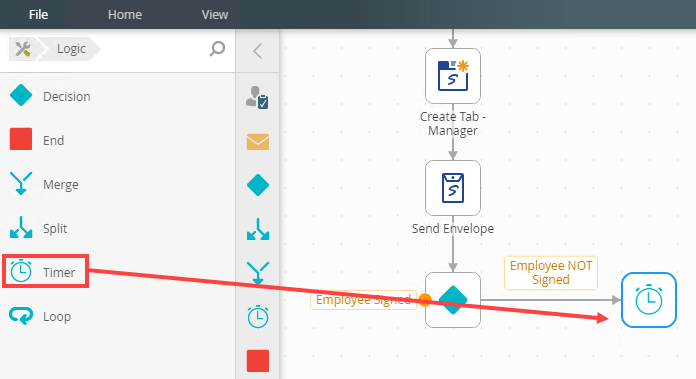Select the Create Tab - Manager step

click(x=453, y=76)
